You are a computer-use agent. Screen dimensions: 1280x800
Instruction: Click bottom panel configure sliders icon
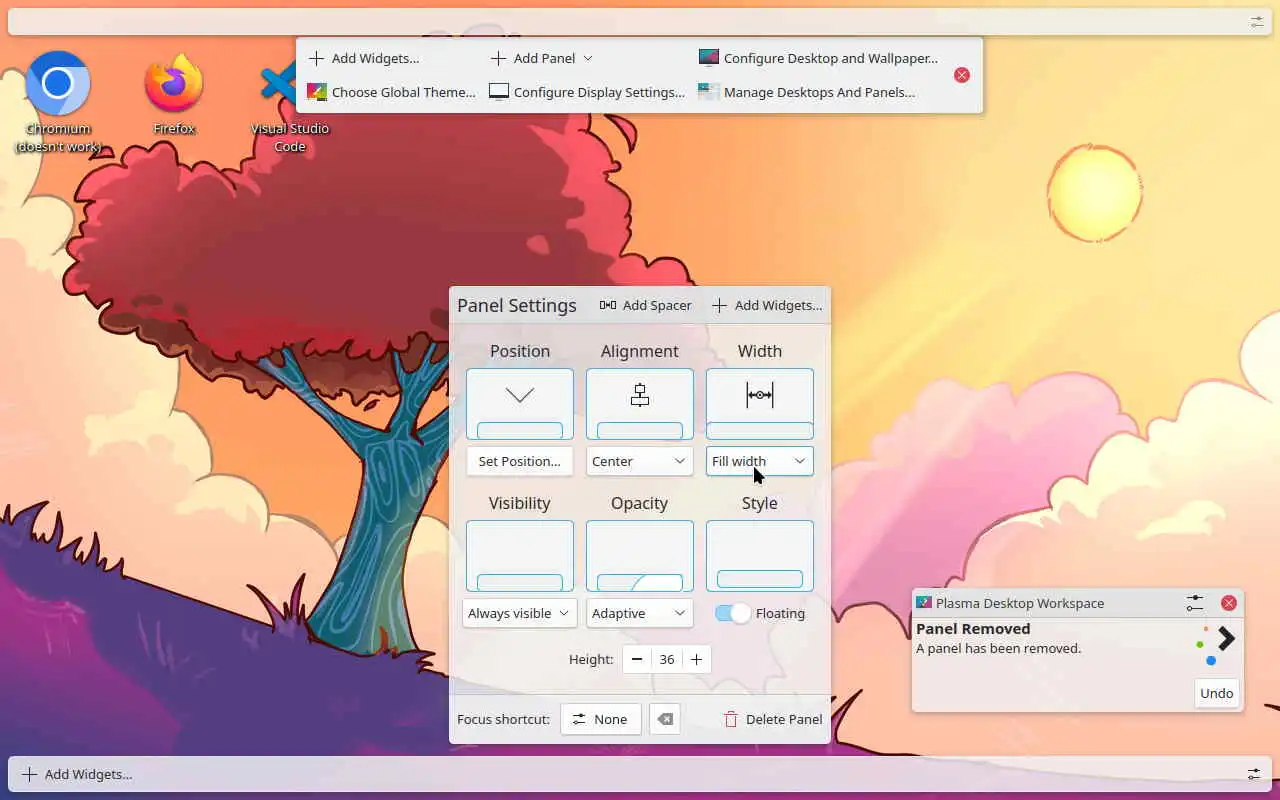(1254, 774)
